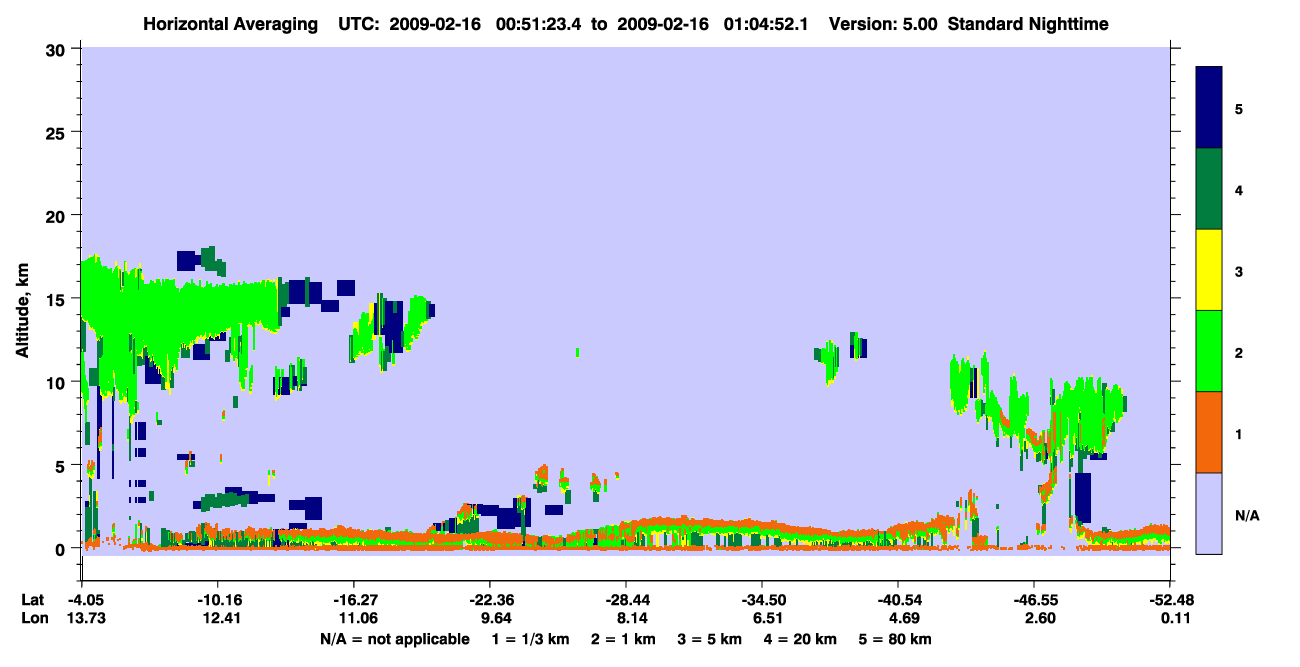Click the 25 km altitude tick label
This screenshot has width=1300, height=667.
tap(57, 133)
